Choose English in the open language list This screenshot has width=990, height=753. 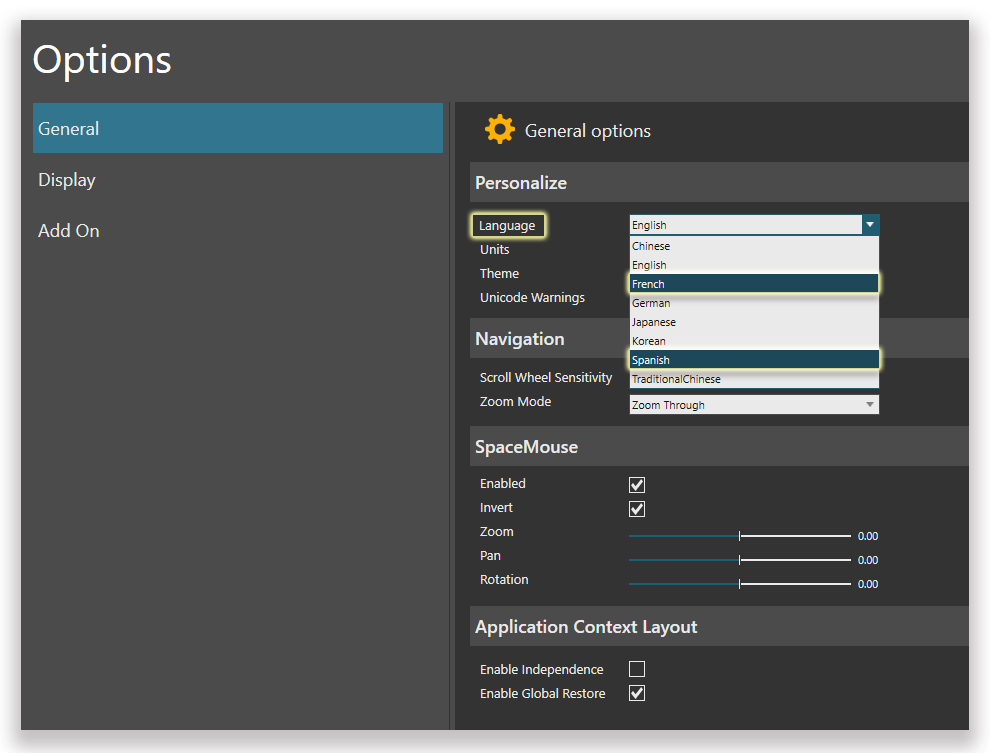[754, 265]
